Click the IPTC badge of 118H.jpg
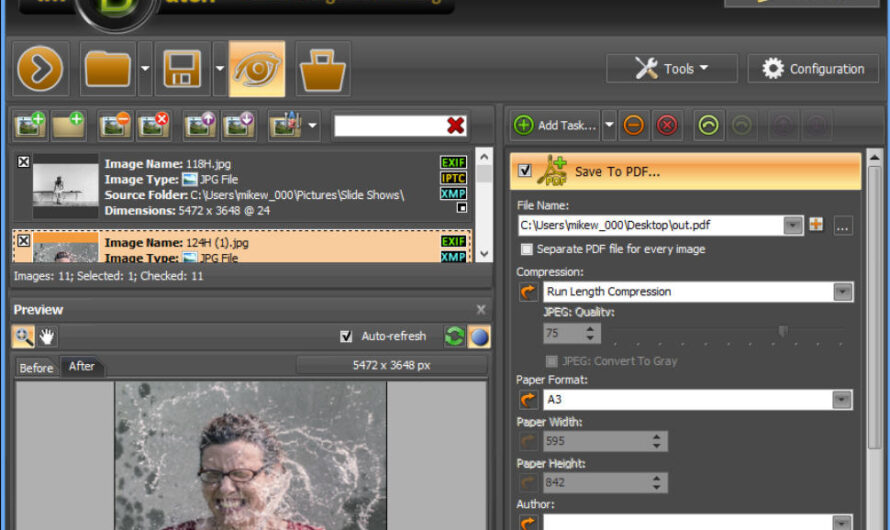890x530 pixels. (454, 178)
